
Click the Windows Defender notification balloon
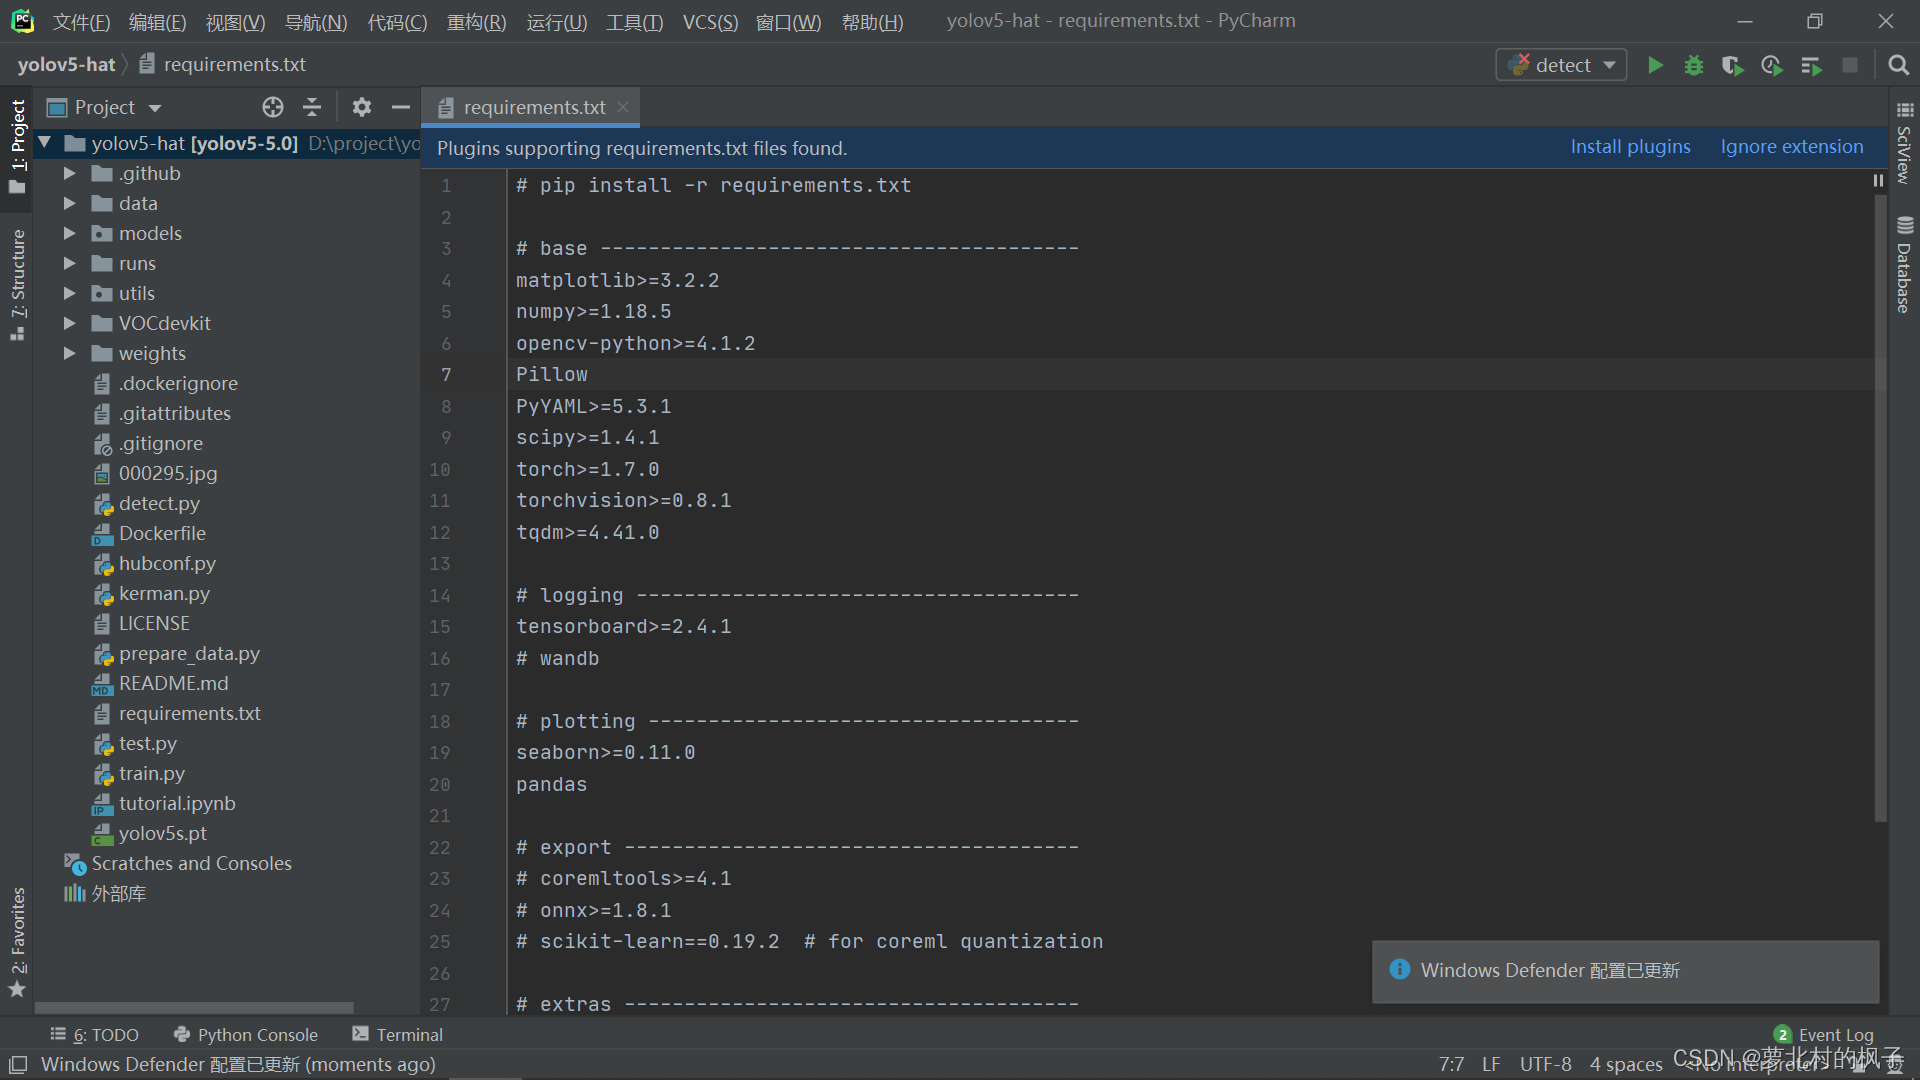1626,970
